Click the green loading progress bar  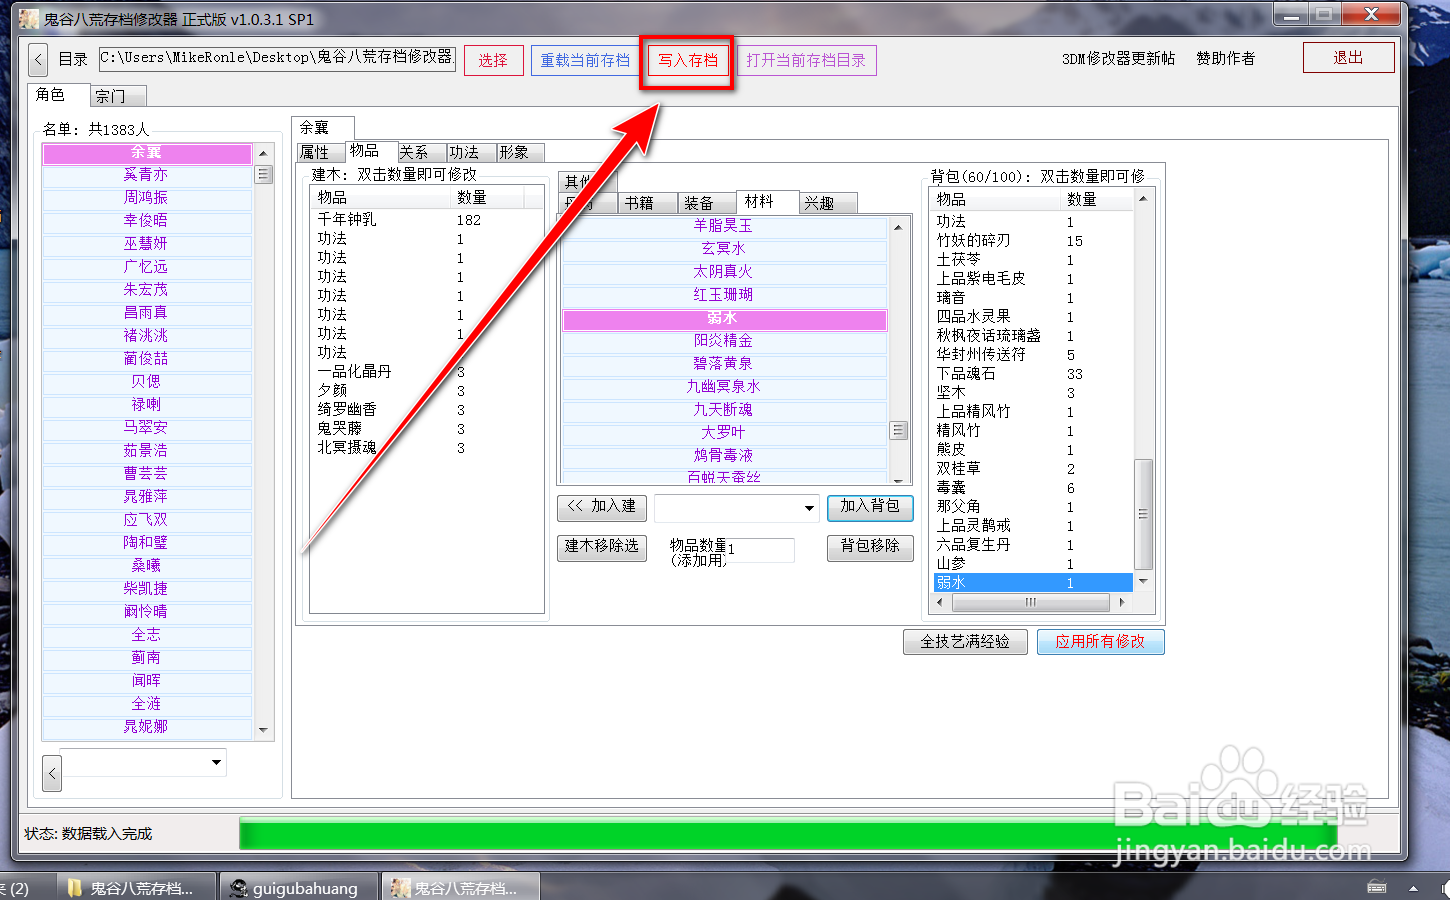coord(788,834)
